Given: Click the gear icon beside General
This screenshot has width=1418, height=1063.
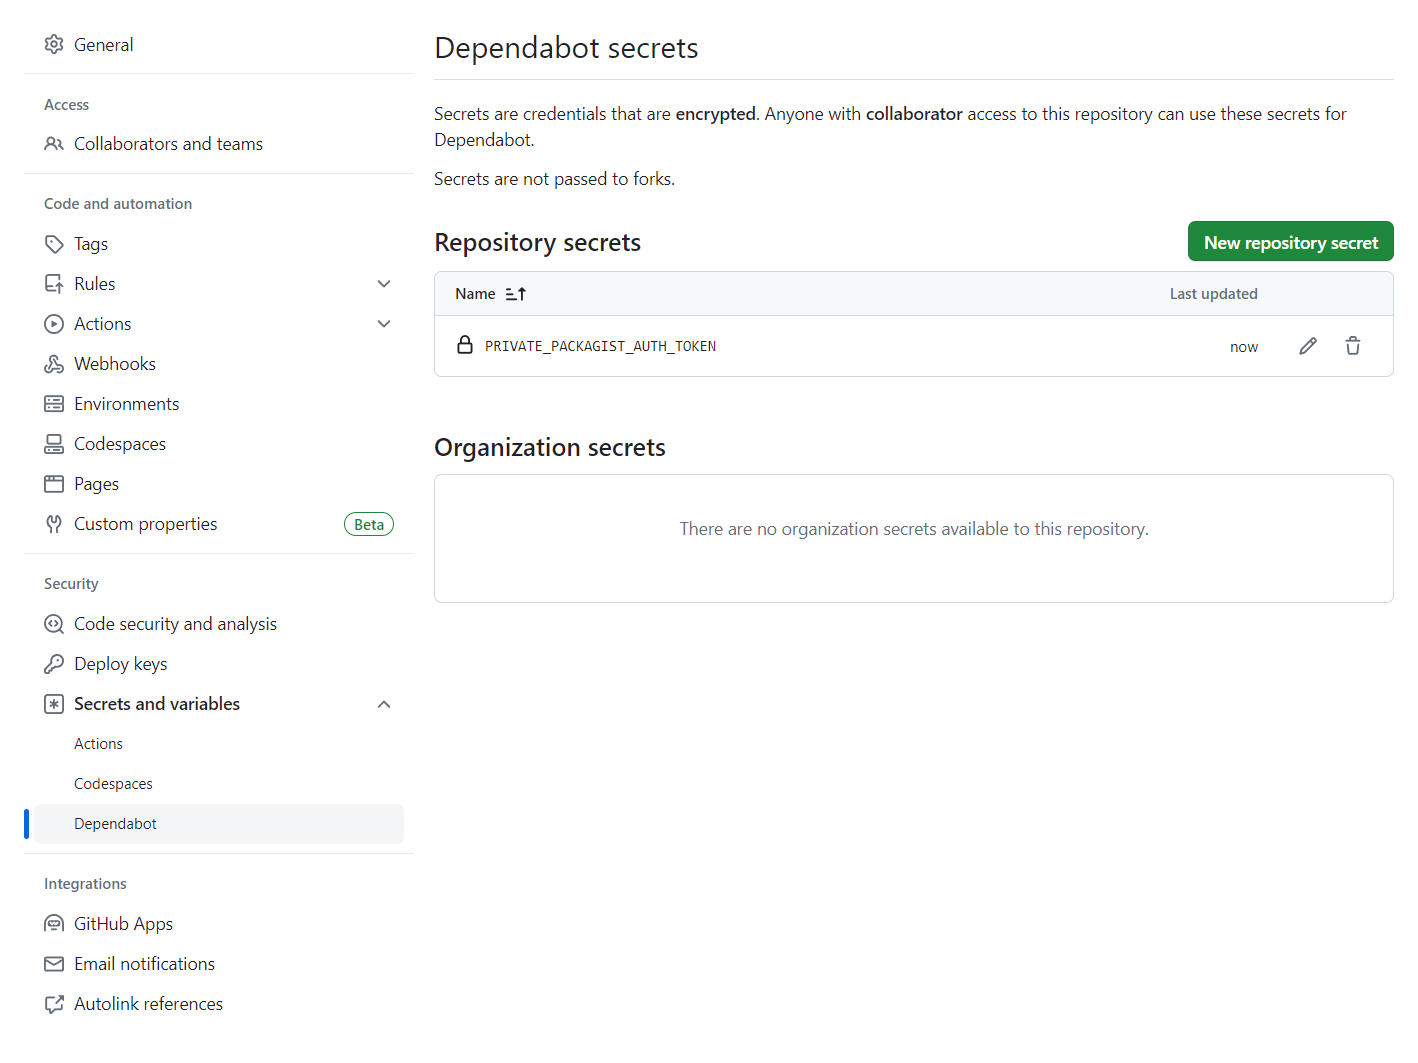Looking at the screenshot, I should (54, 45).
